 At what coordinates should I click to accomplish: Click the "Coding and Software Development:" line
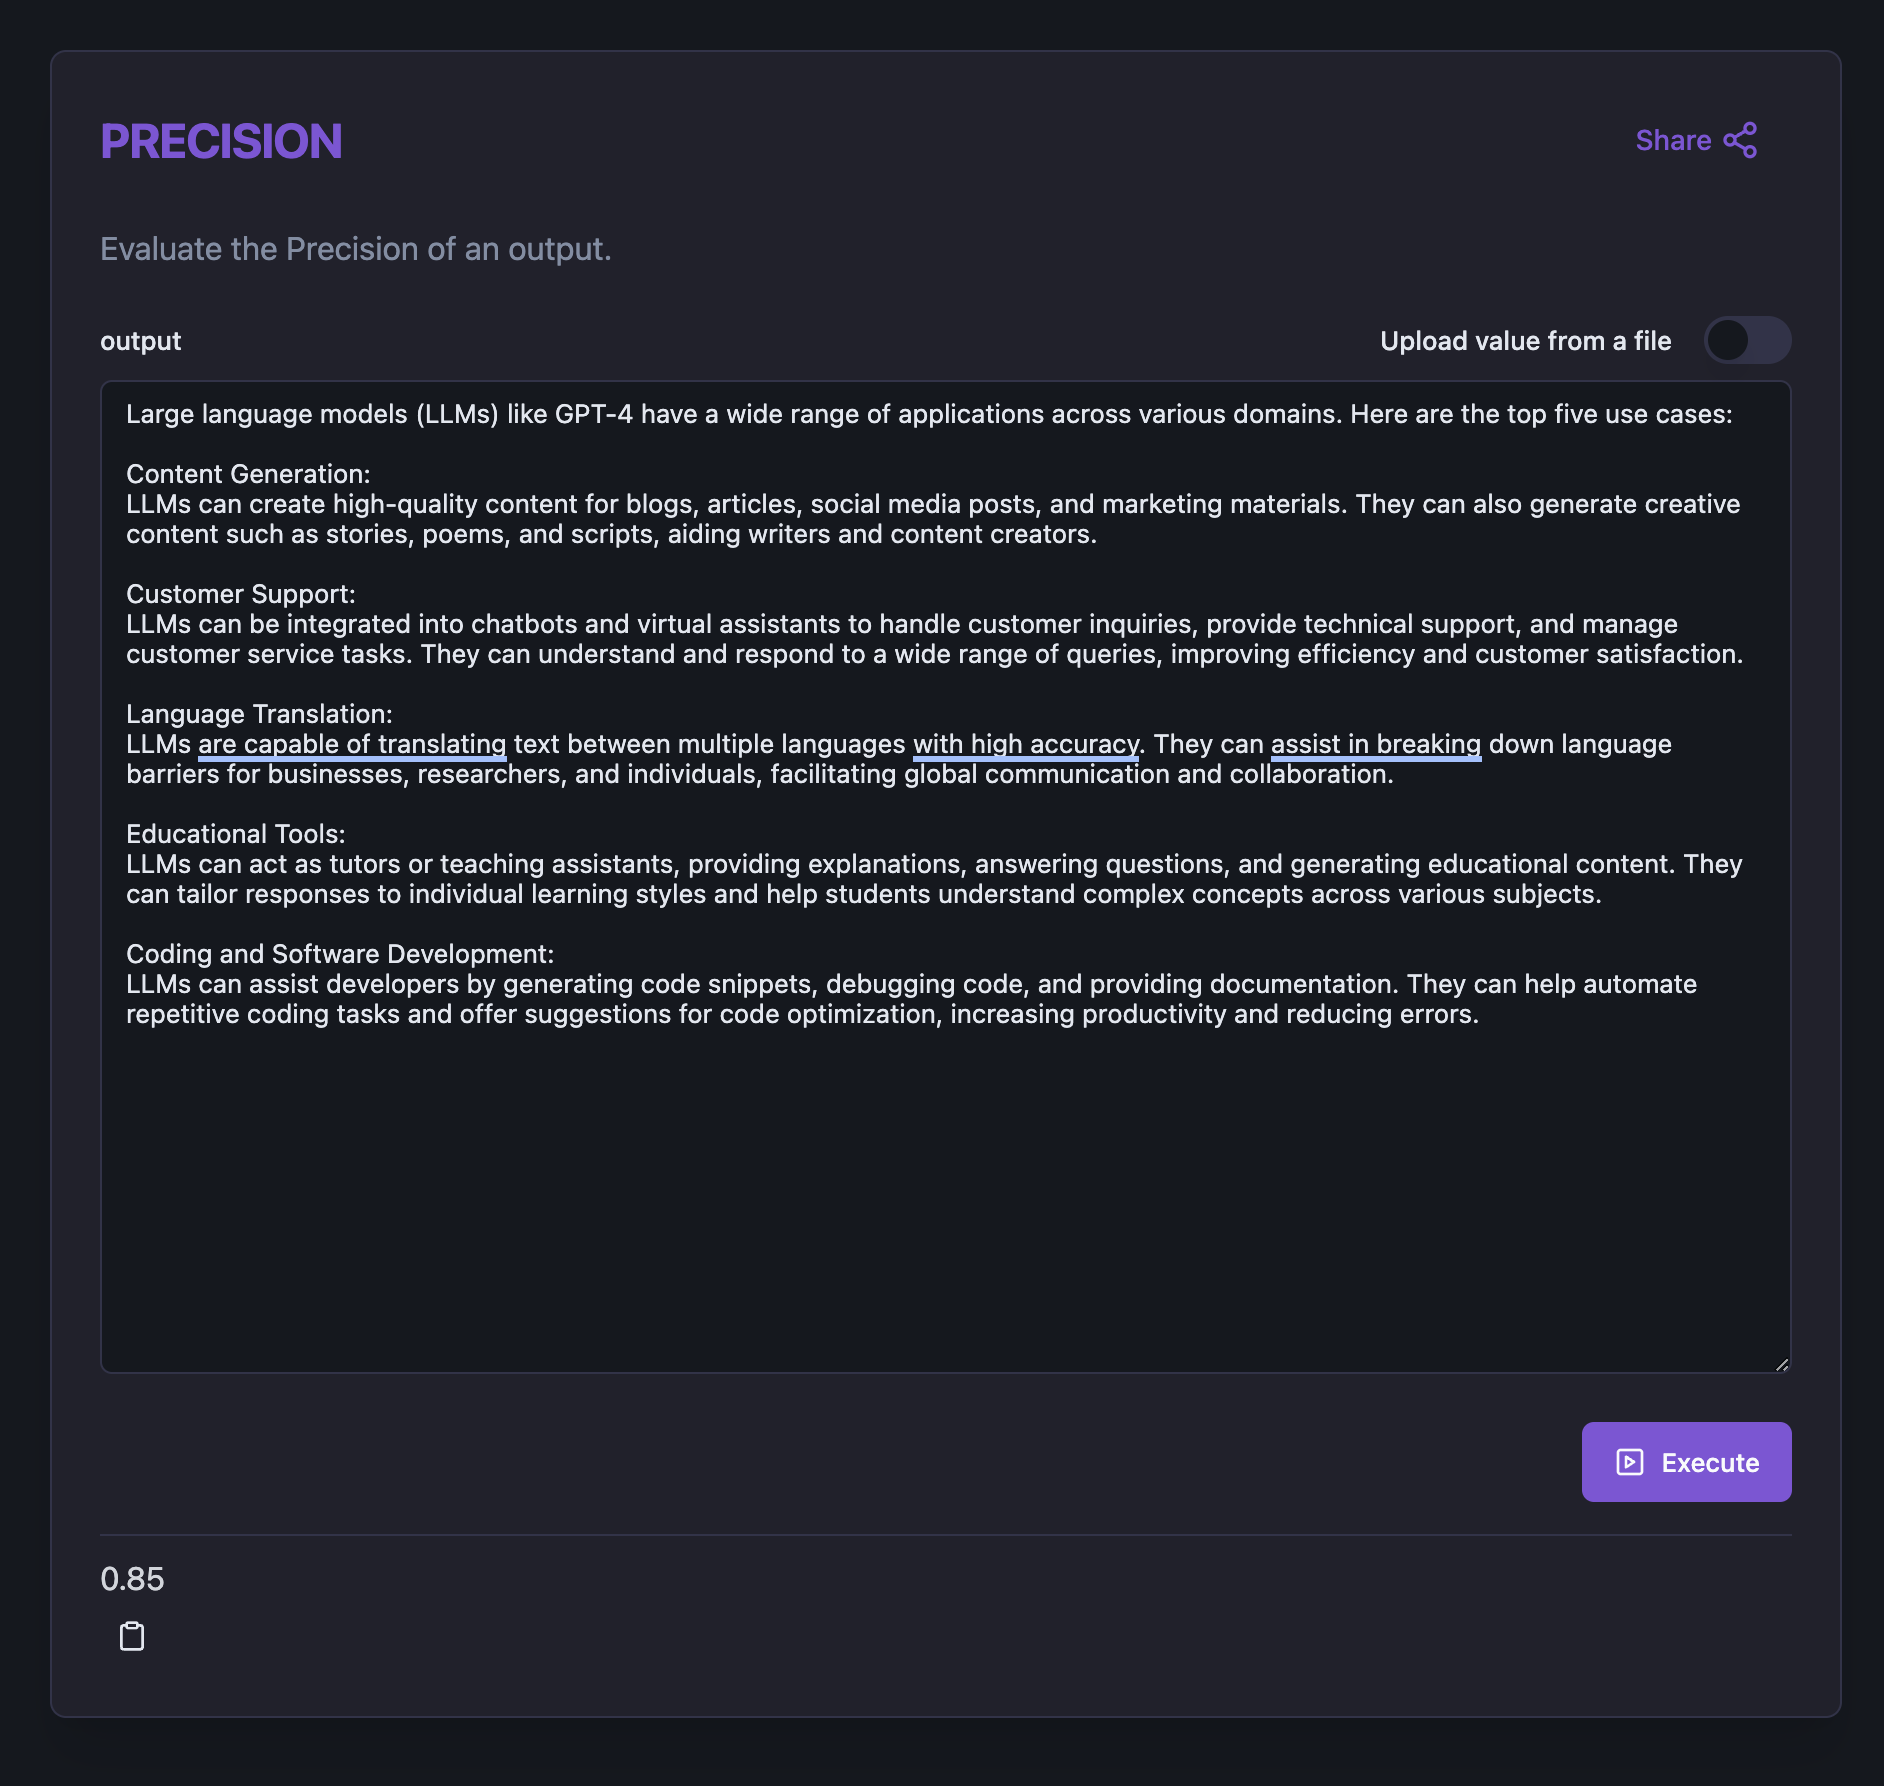[x=340, y=954]
